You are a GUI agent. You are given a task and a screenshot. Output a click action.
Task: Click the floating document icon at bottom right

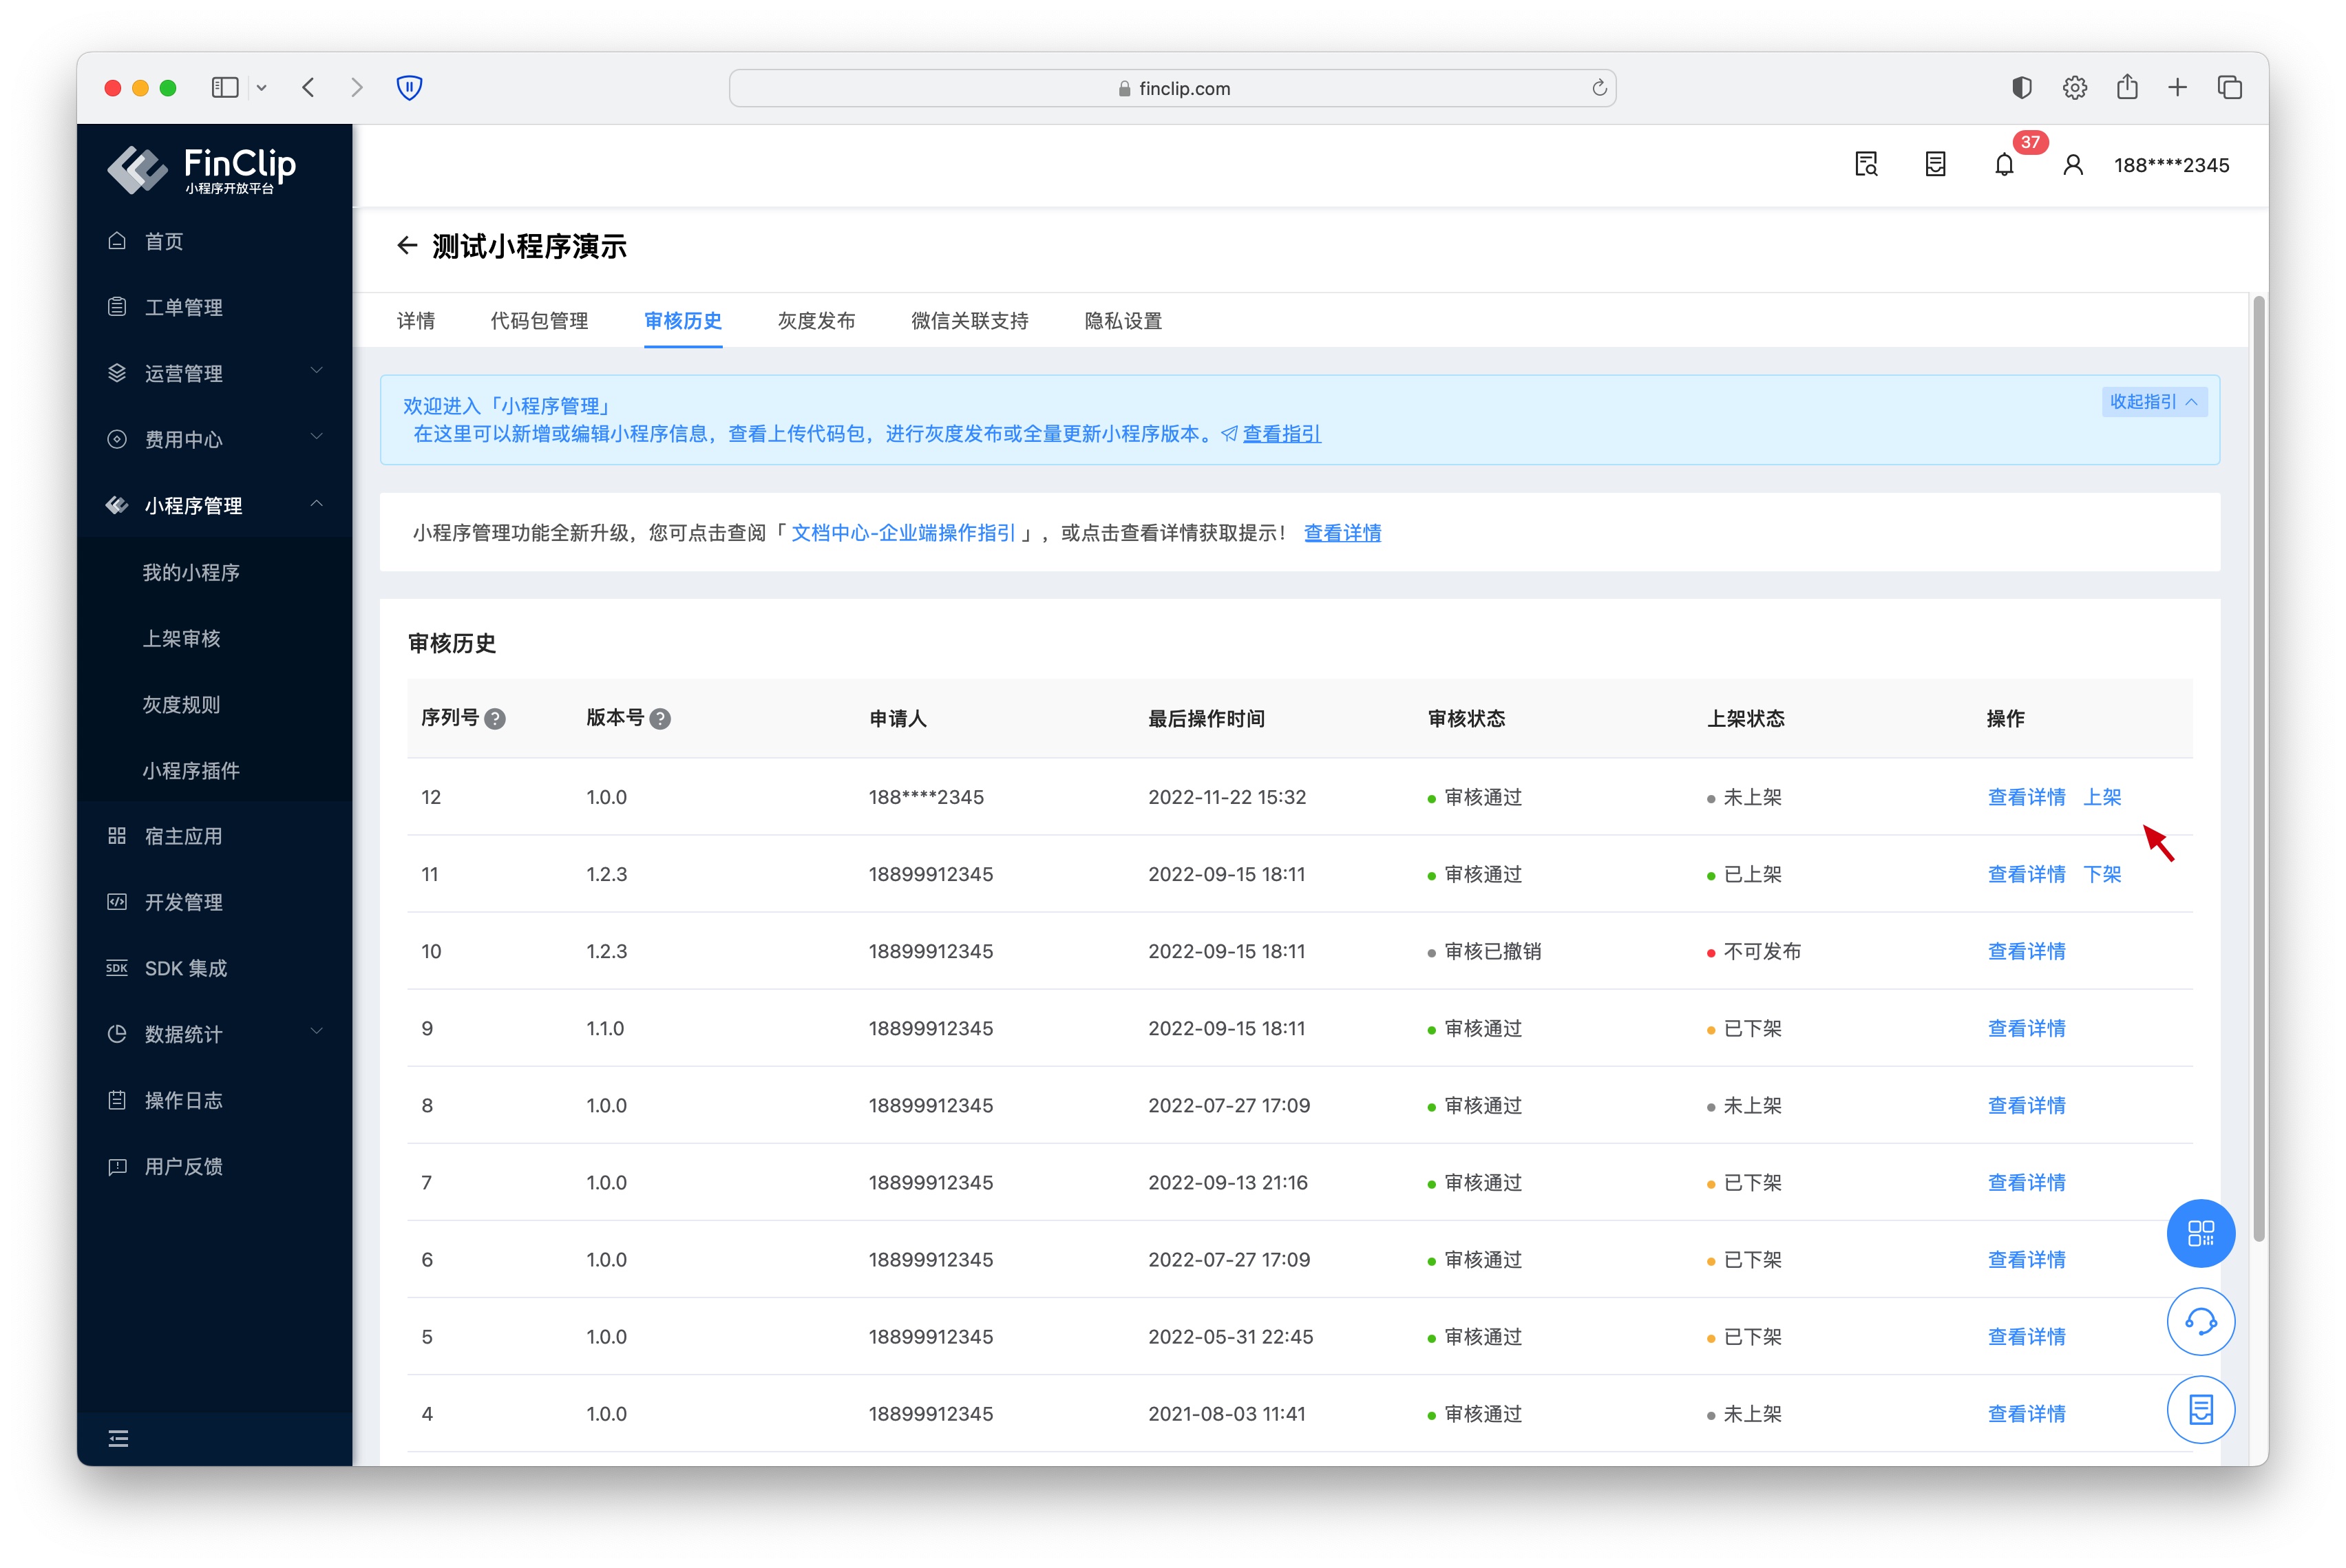pos(2200,1410)
